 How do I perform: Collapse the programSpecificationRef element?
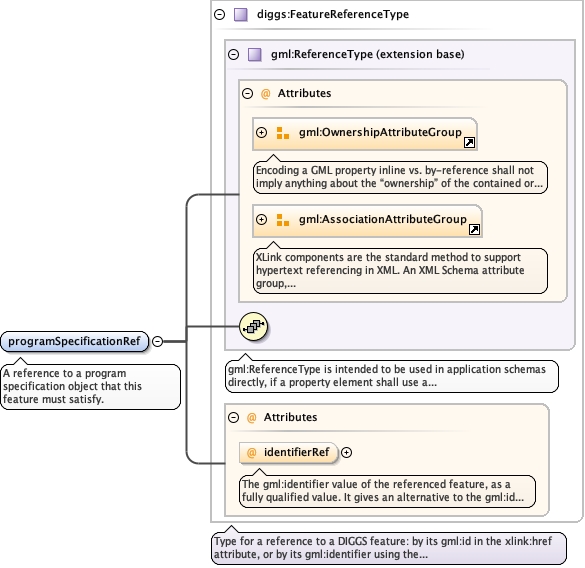[x=158, y=341]
